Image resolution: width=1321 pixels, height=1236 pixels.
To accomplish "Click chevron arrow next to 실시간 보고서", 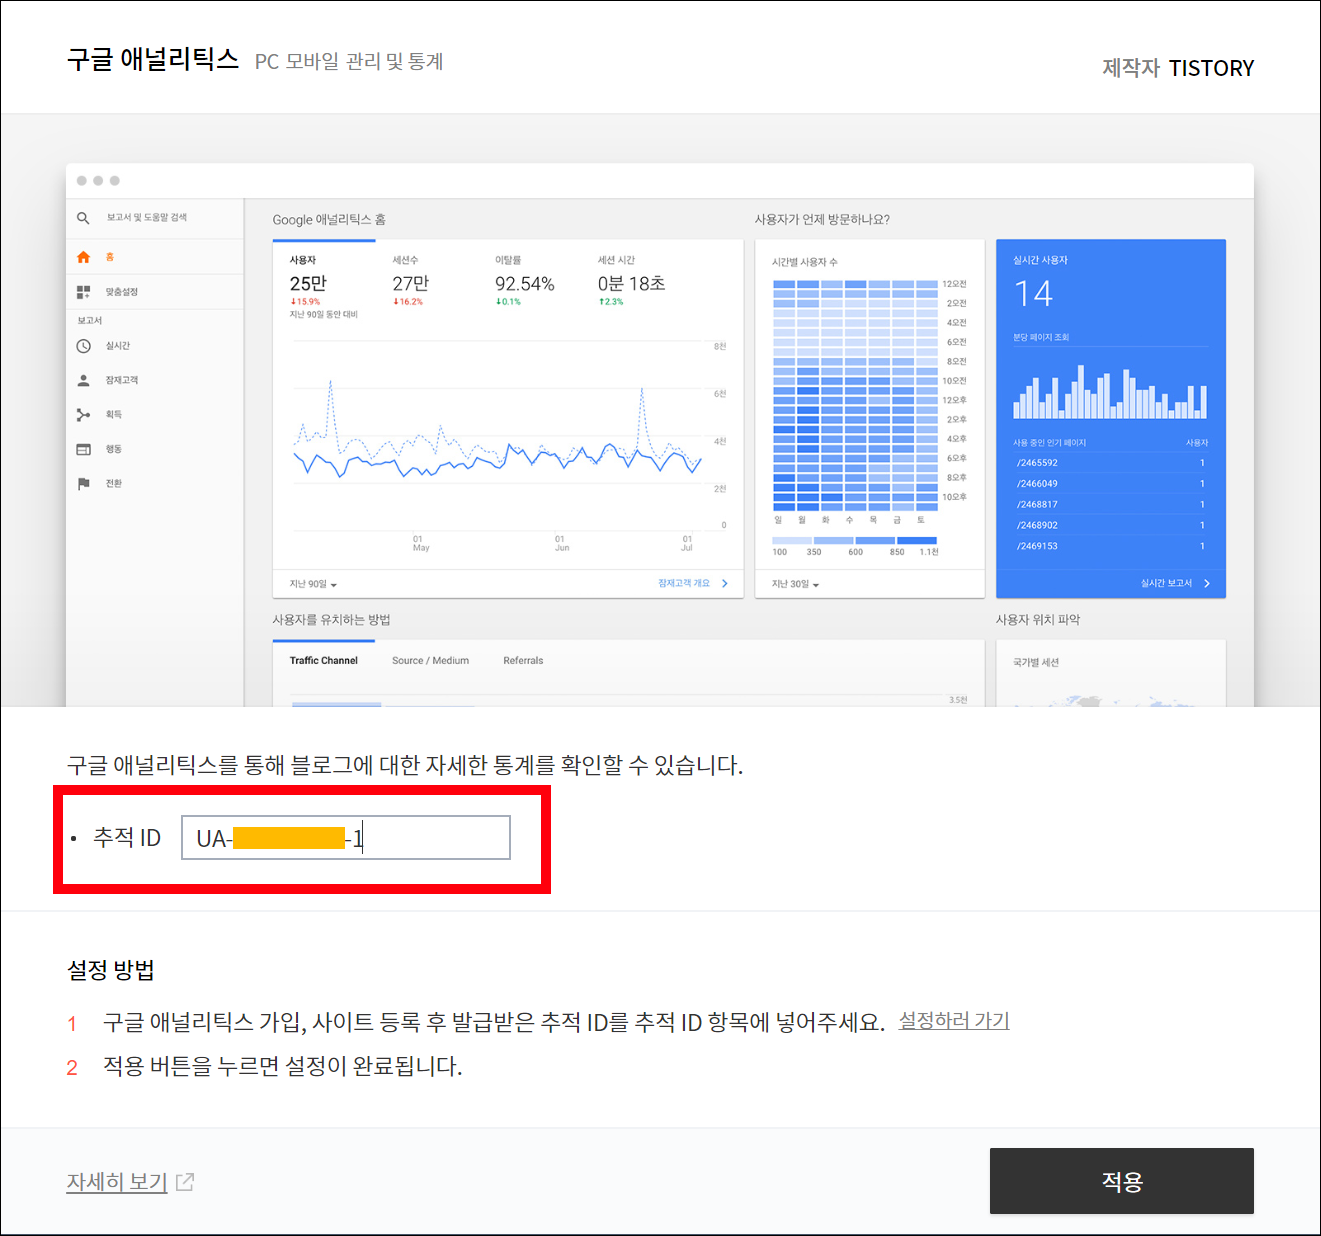I will click(1207, 583).
